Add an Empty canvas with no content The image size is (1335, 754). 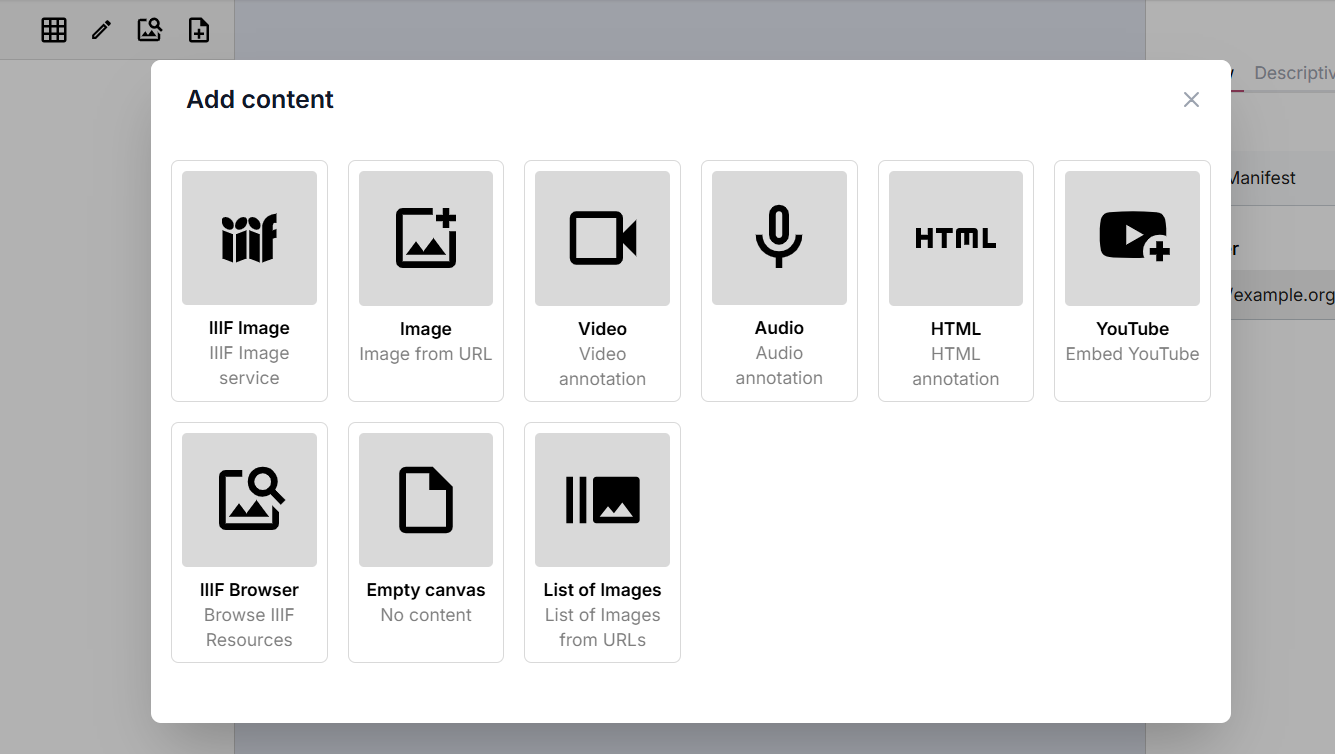(425, 540)
